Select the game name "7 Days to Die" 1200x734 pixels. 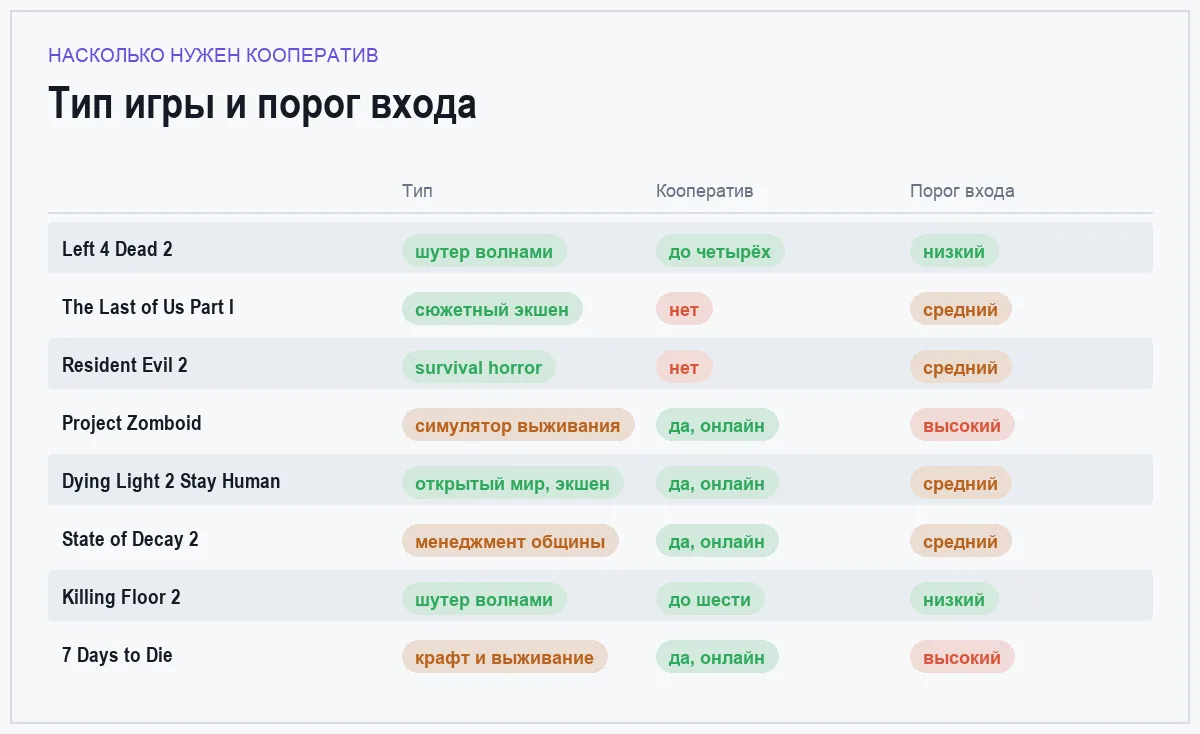coord(117,655)
